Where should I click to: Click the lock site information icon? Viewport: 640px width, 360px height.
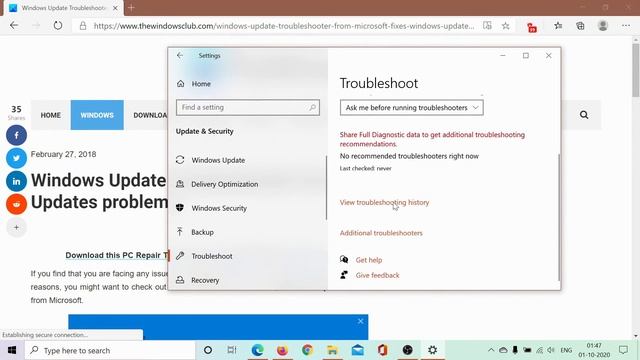coord(83,26)
